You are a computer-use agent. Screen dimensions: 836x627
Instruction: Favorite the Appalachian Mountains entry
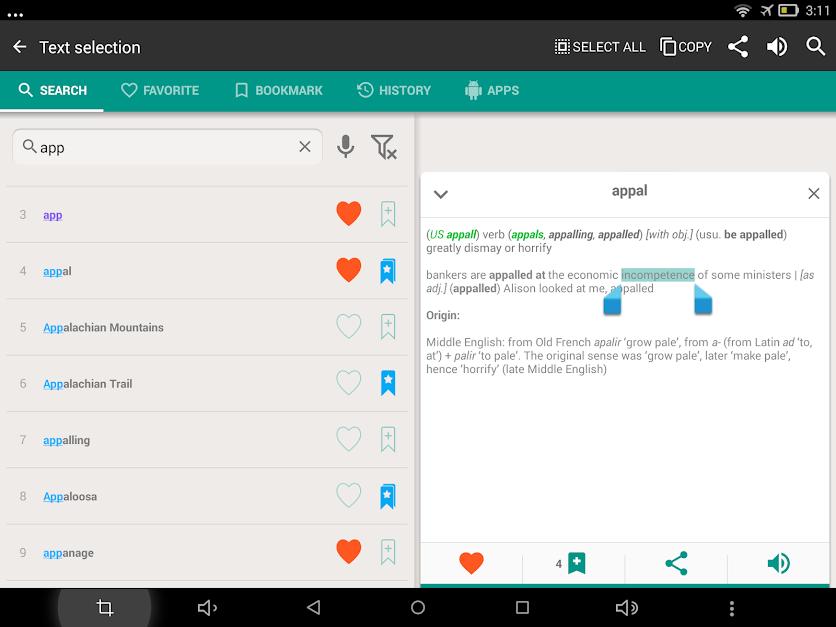coord(349,326)
